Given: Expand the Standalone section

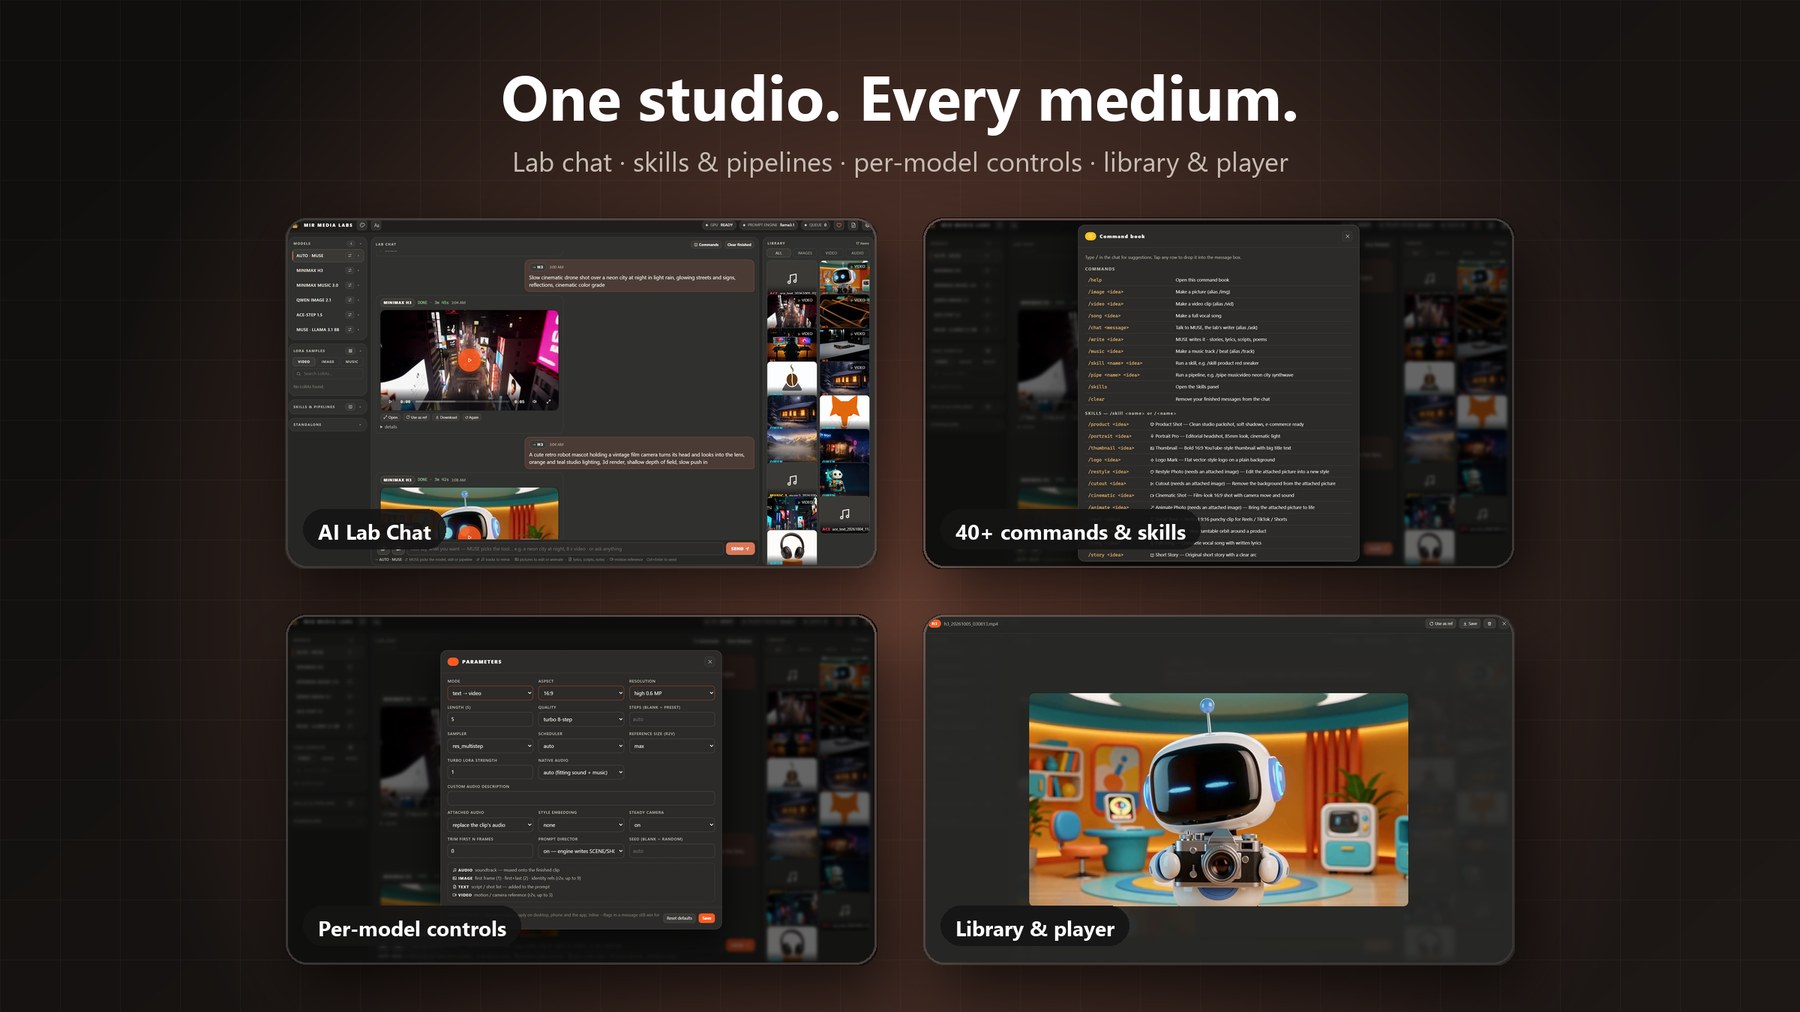Looking at the screenshot, I should pos(327,425).
